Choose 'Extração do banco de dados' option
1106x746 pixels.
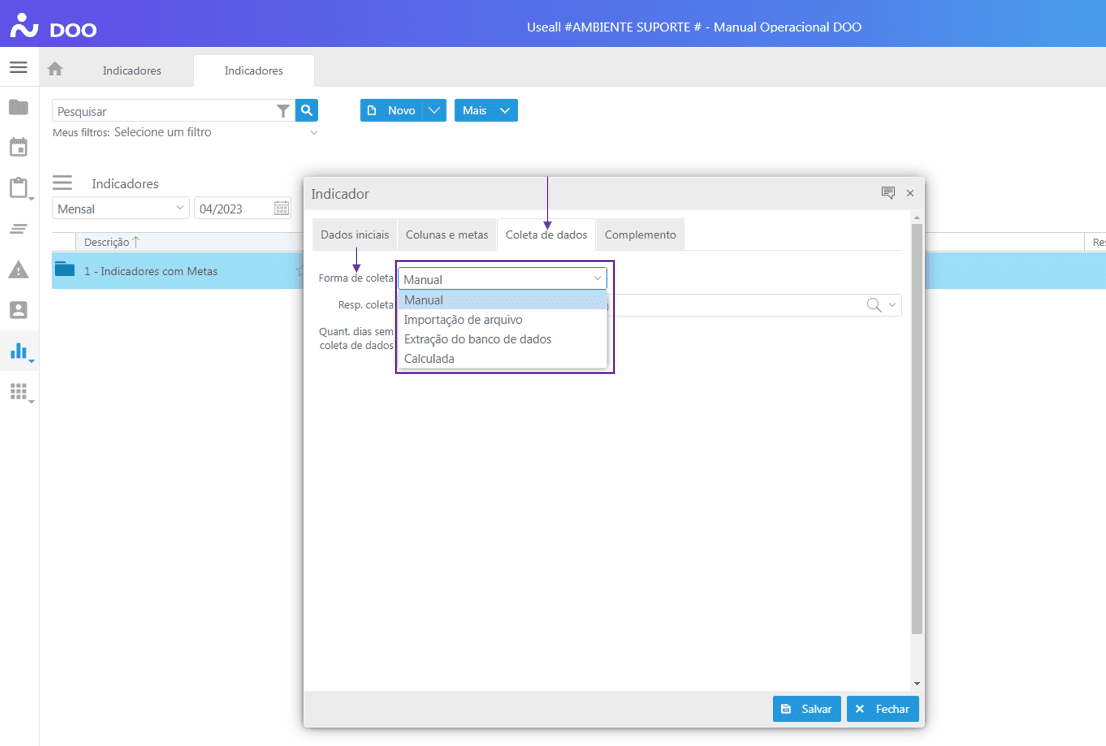(x=477, y=339)
